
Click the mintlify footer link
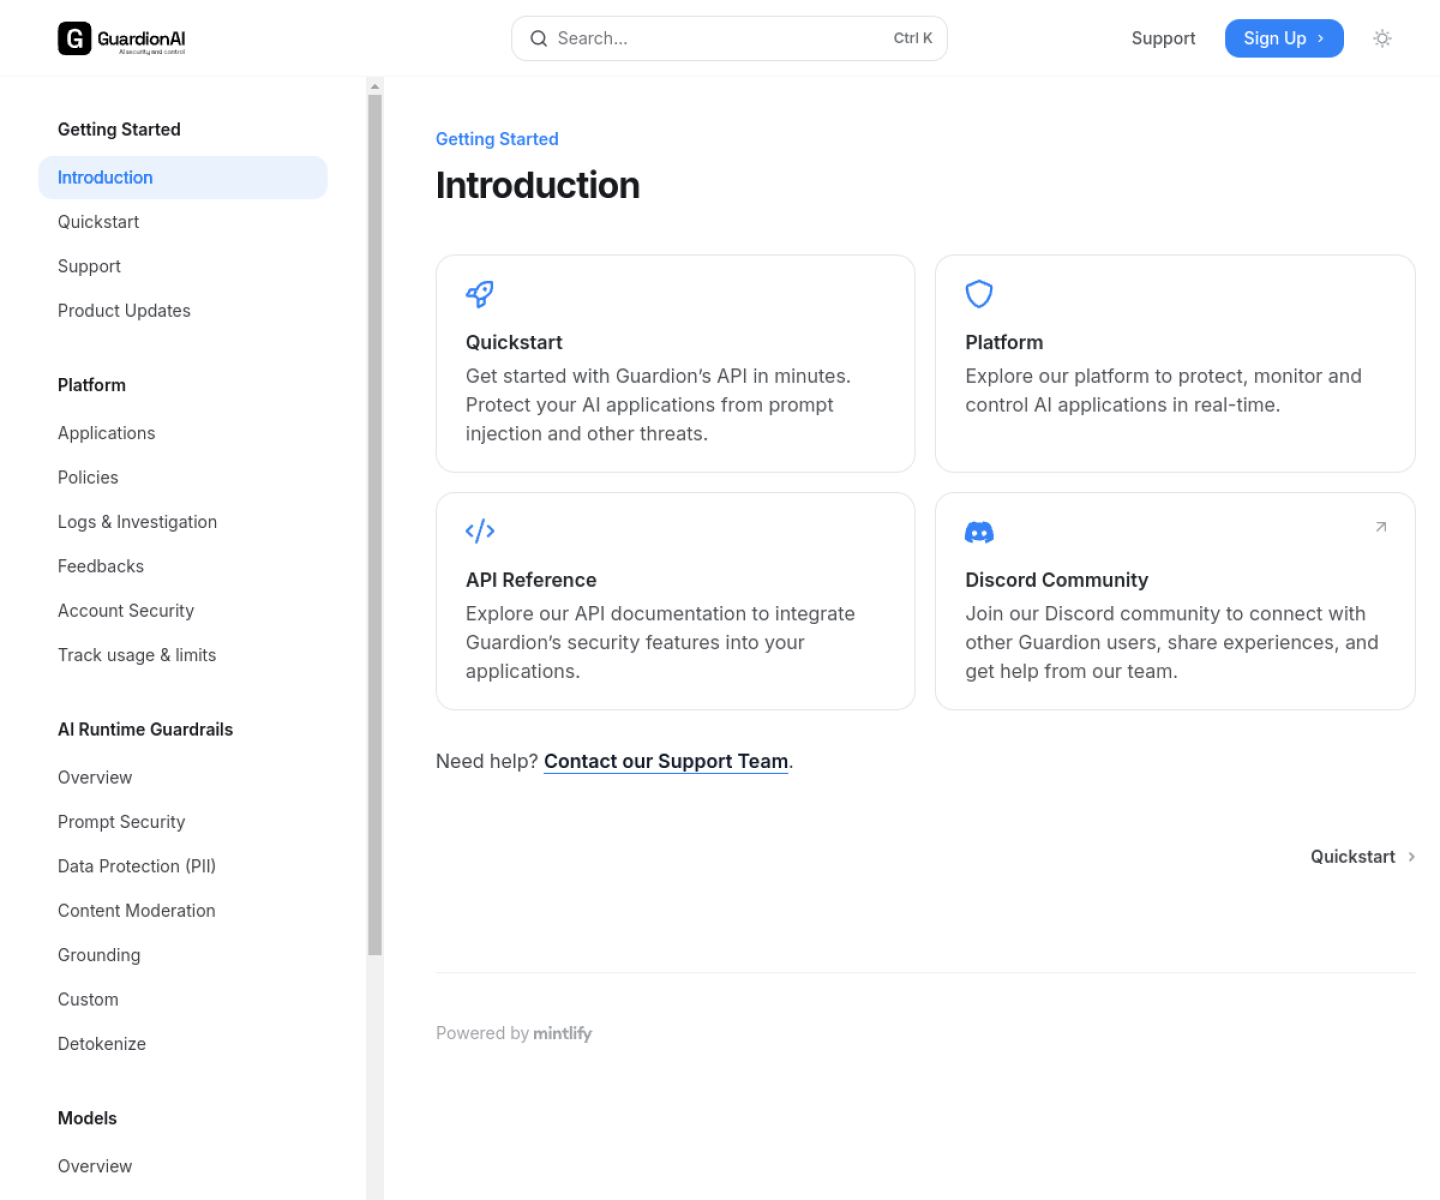(x=562, y=1033)
